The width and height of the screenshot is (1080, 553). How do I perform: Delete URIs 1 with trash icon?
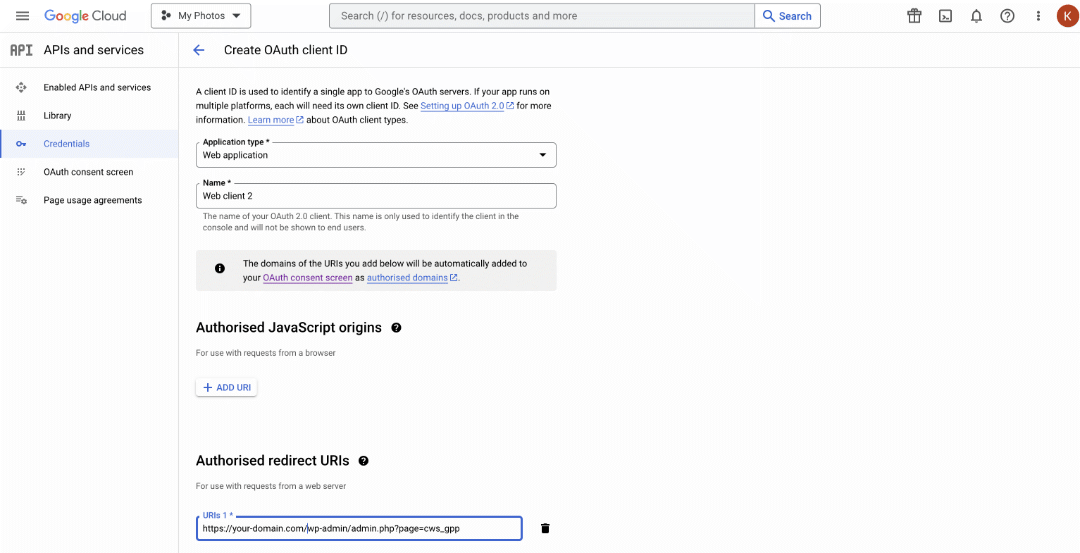[546, 528]
